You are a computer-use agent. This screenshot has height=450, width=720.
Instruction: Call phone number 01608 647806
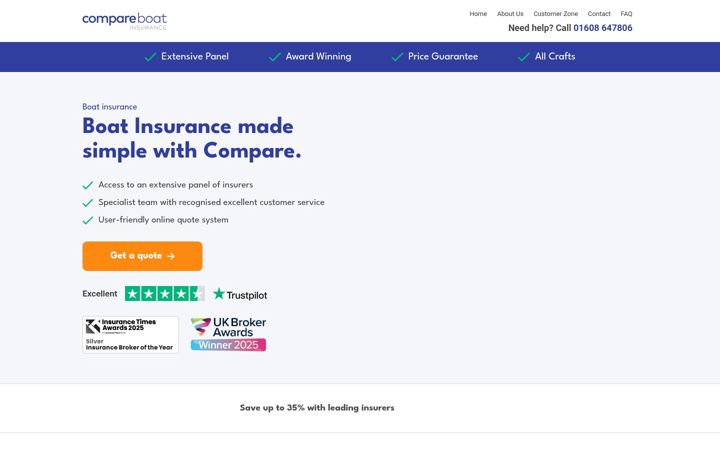[603, 28]
